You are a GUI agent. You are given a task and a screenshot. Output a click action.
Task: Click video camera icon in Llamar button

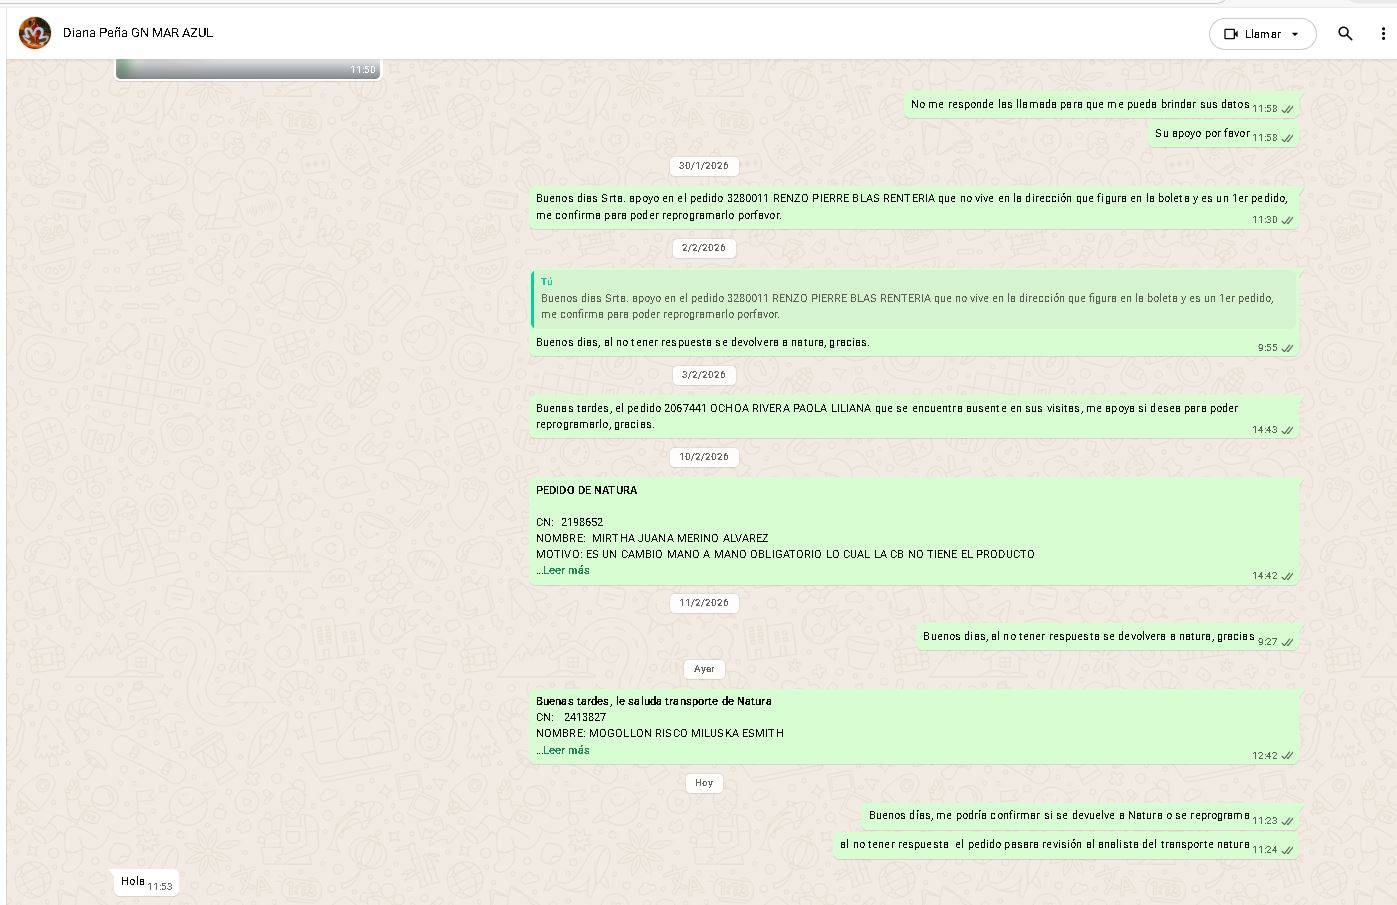[x=1231, y=34]
